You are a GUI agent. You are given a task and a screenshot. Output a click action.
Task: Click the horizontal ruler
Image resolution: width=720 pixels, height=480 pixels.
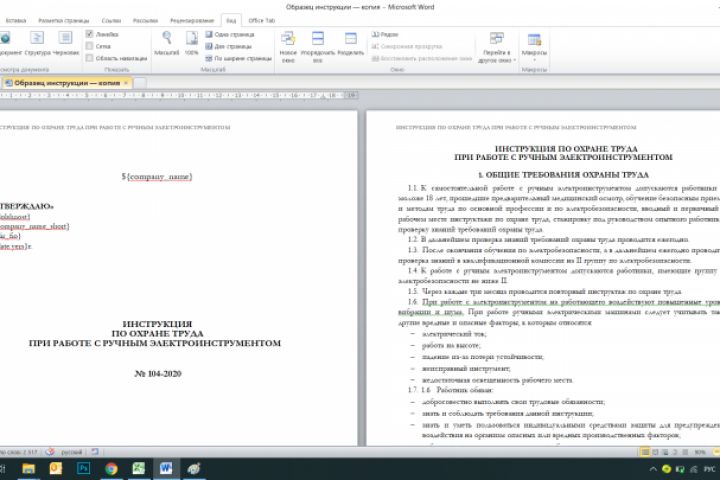coord(179,96)
